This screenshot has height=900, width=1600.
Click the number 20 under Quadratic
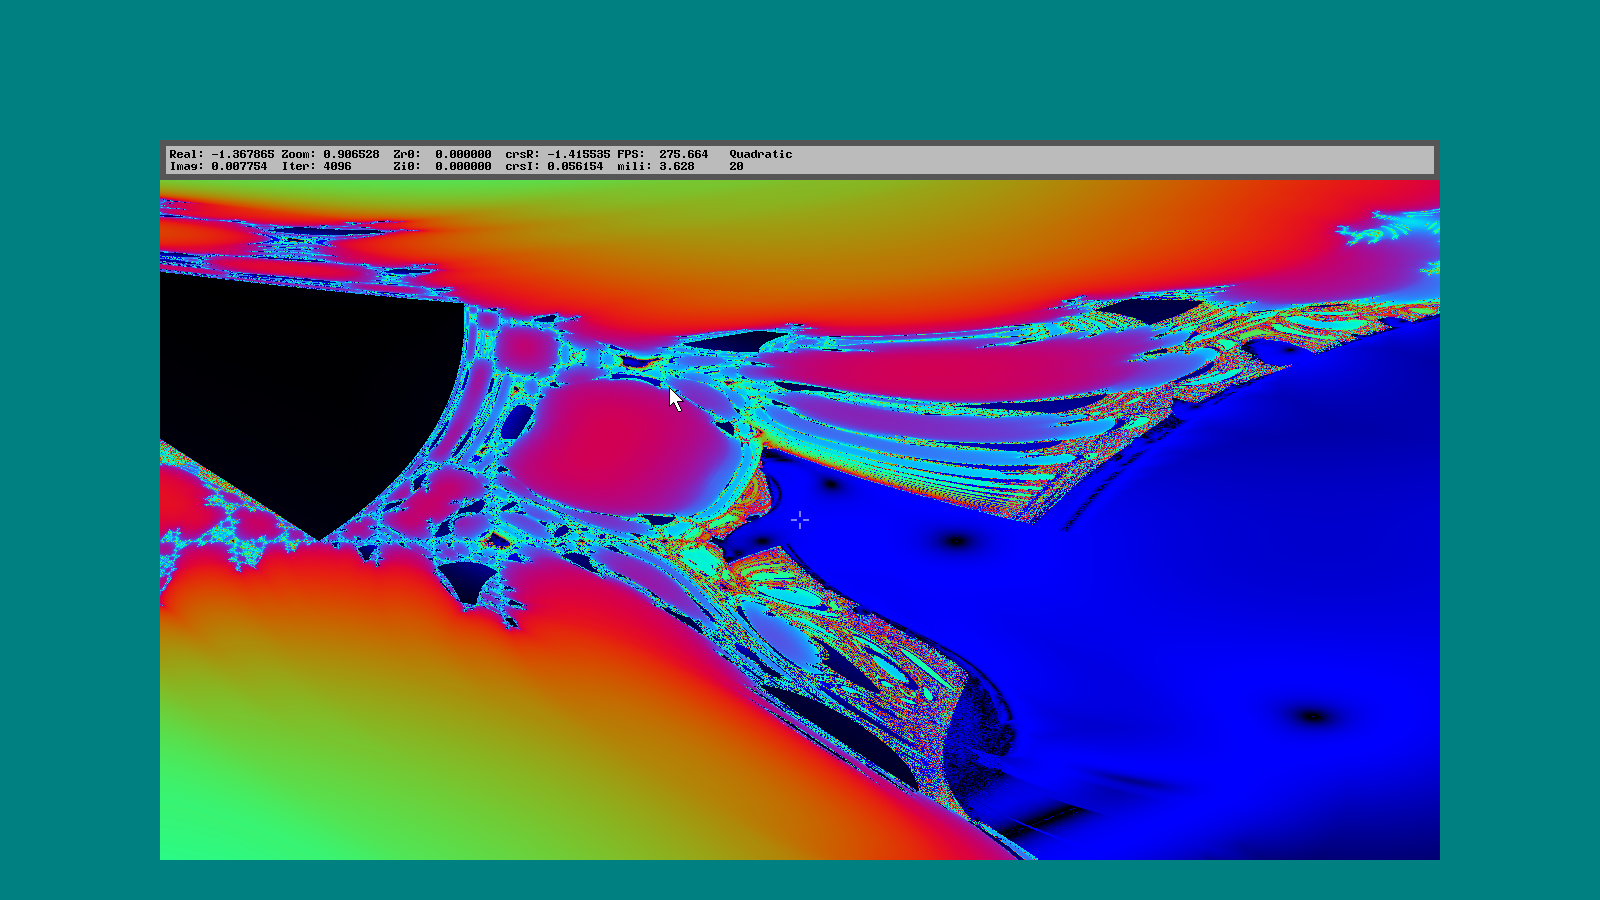[x=736, y=166]
